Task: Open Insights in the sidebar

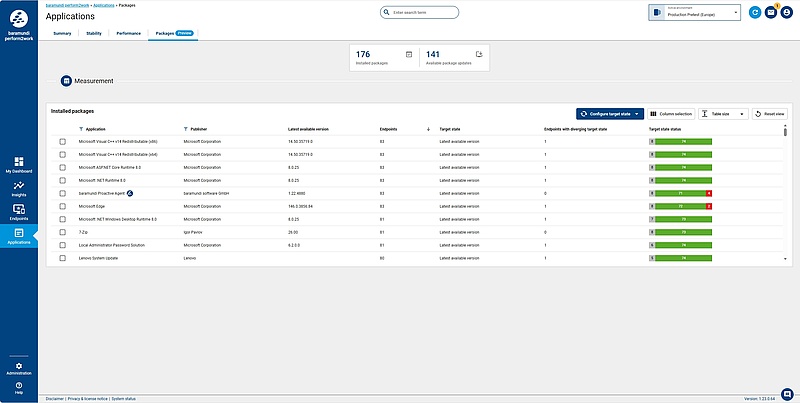Action: [19, 186]
